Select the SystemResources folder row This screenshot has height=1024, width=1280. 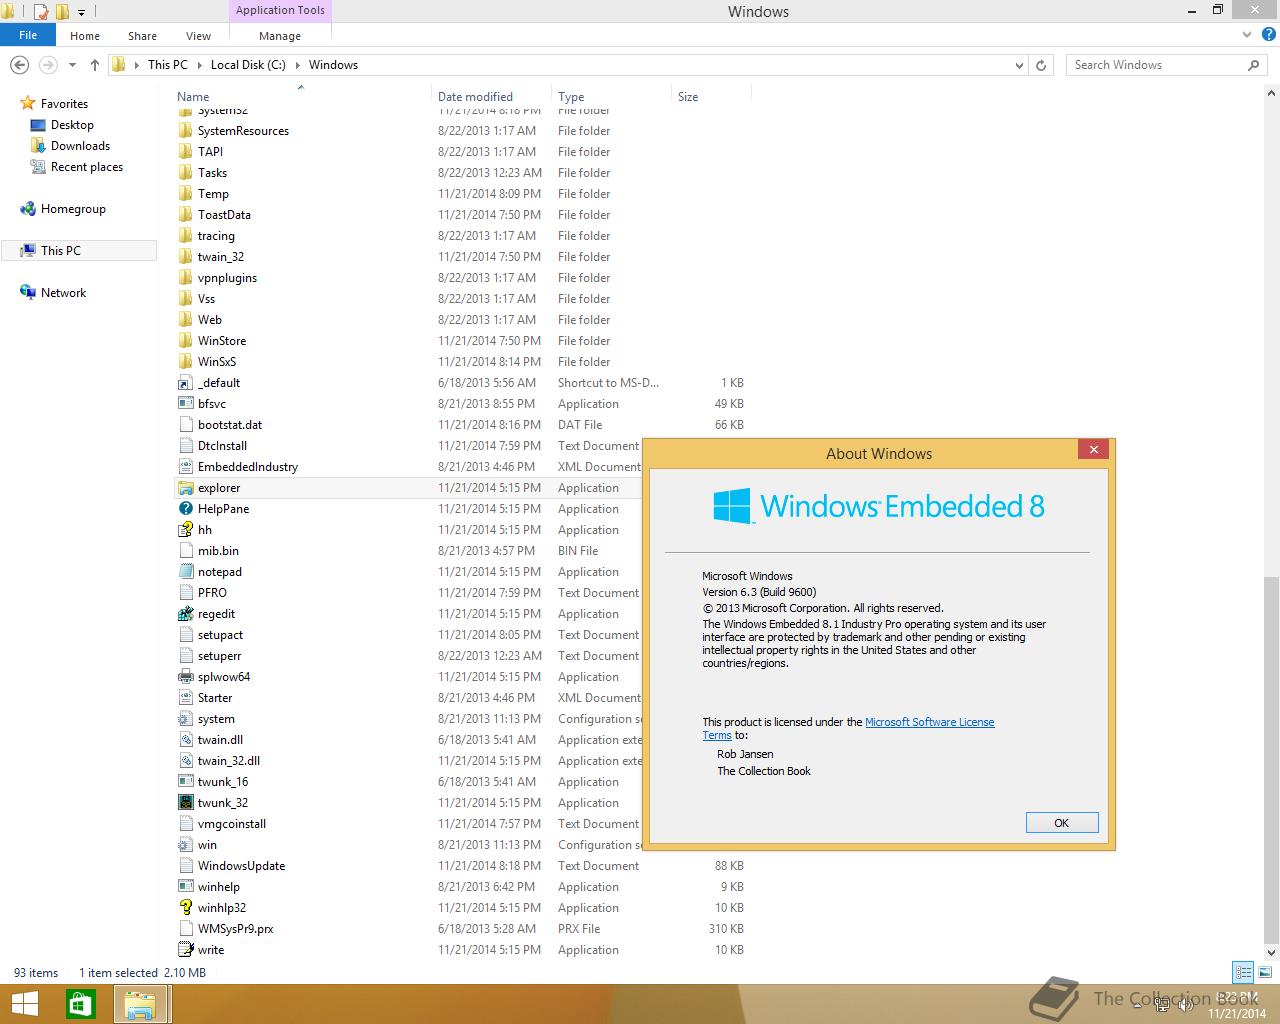pyautogui.click(x=243, y=131)
